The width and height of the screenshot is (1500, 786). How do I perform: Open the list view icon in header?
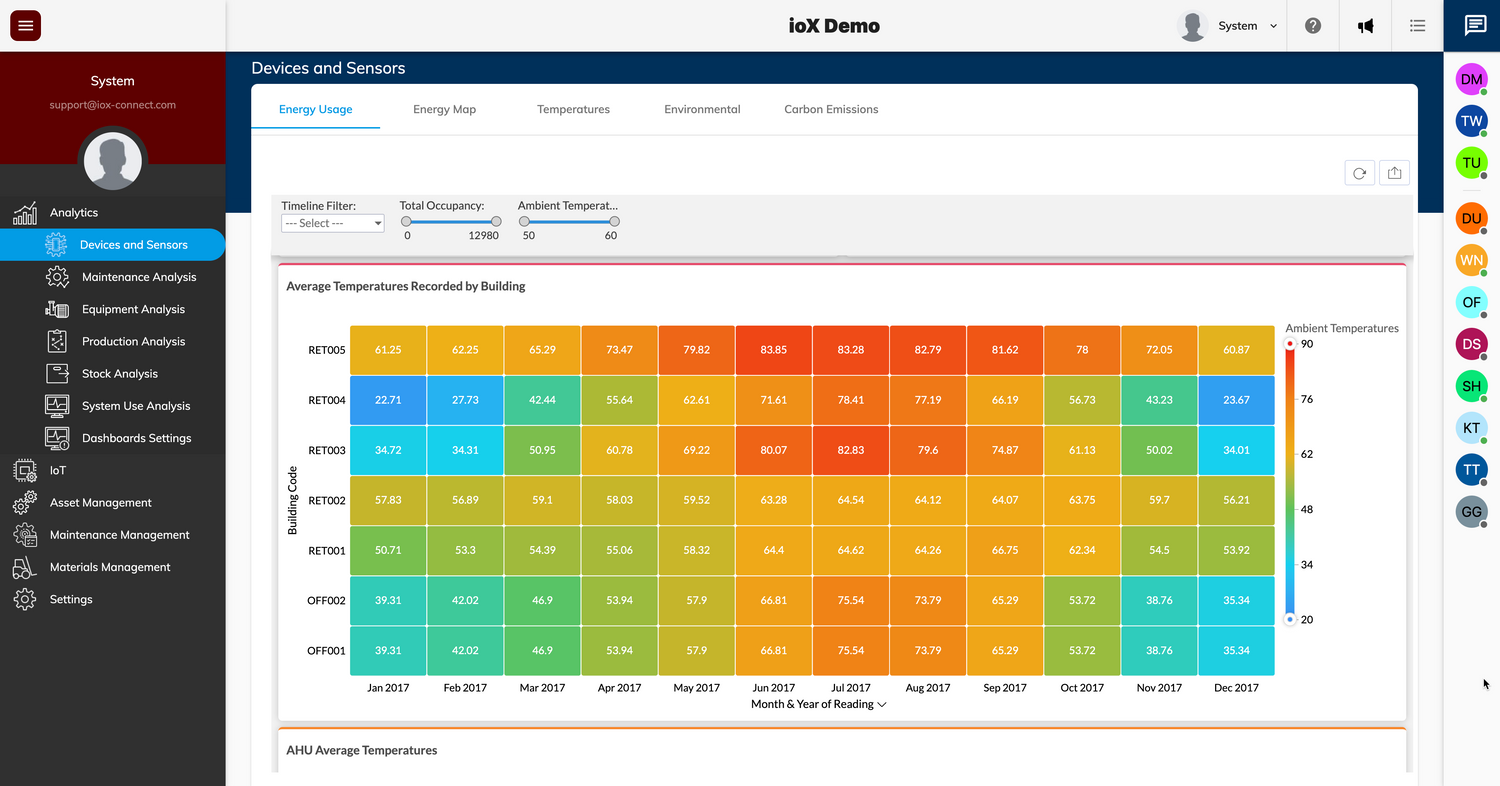pyautogui.click(x=1417, y=26)
